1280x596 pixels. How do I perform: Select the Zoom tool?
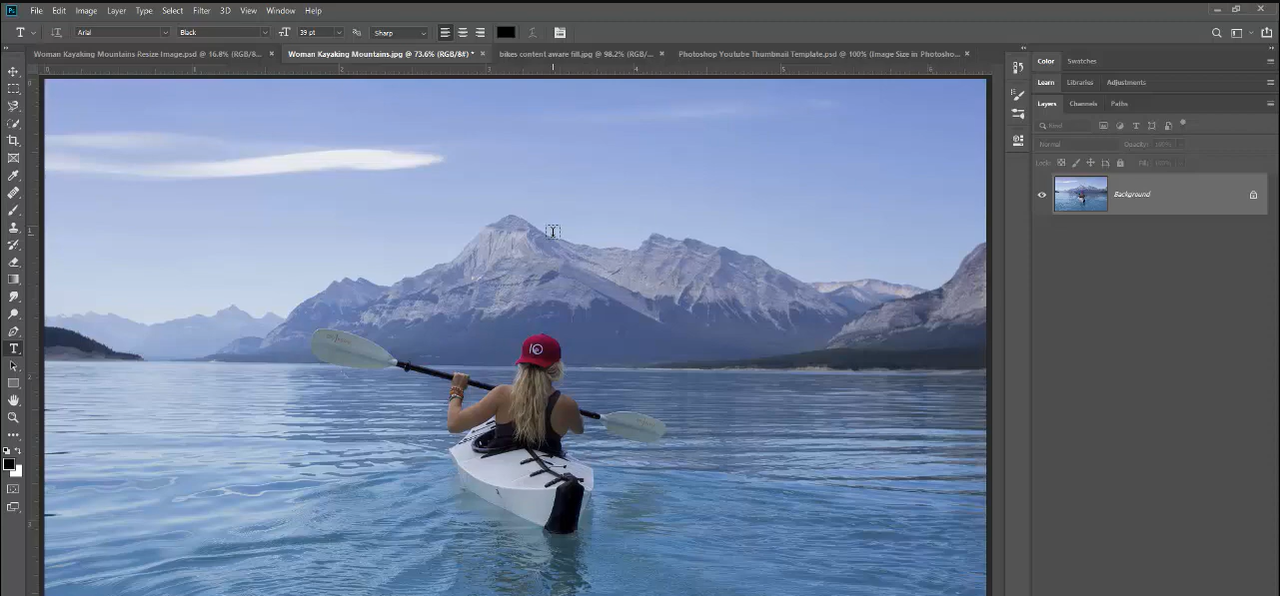[x=13, y=417]
